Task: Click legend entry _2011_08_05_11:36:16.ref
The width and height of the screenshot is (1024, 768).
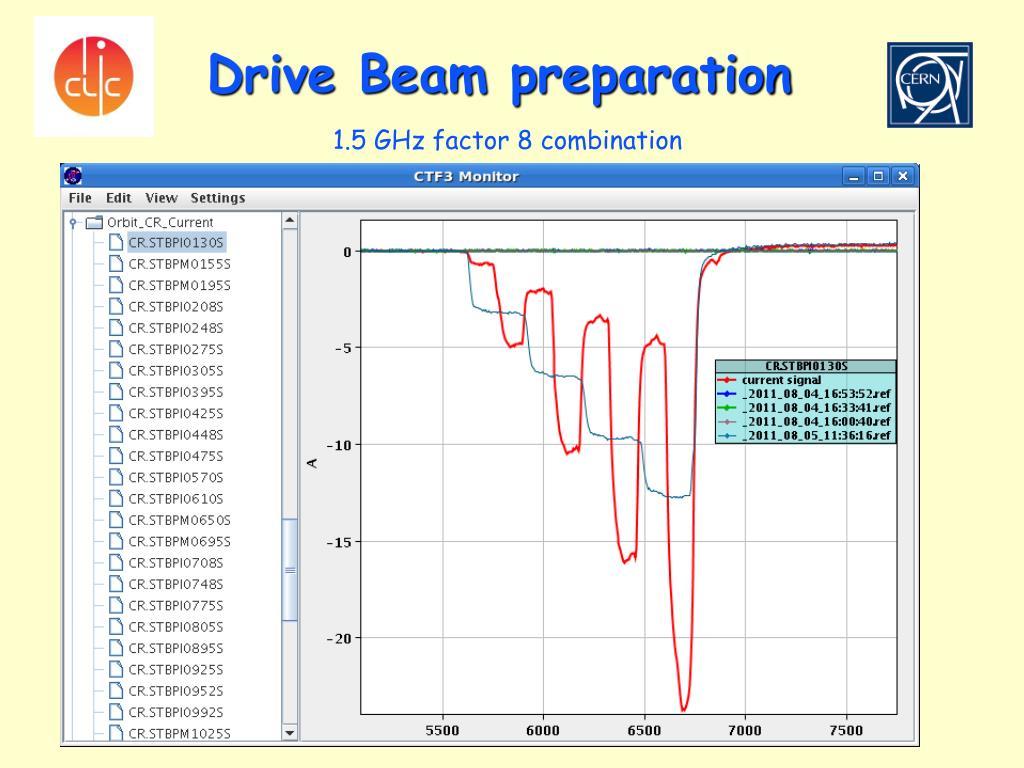Action: click(x=805, y=436)
